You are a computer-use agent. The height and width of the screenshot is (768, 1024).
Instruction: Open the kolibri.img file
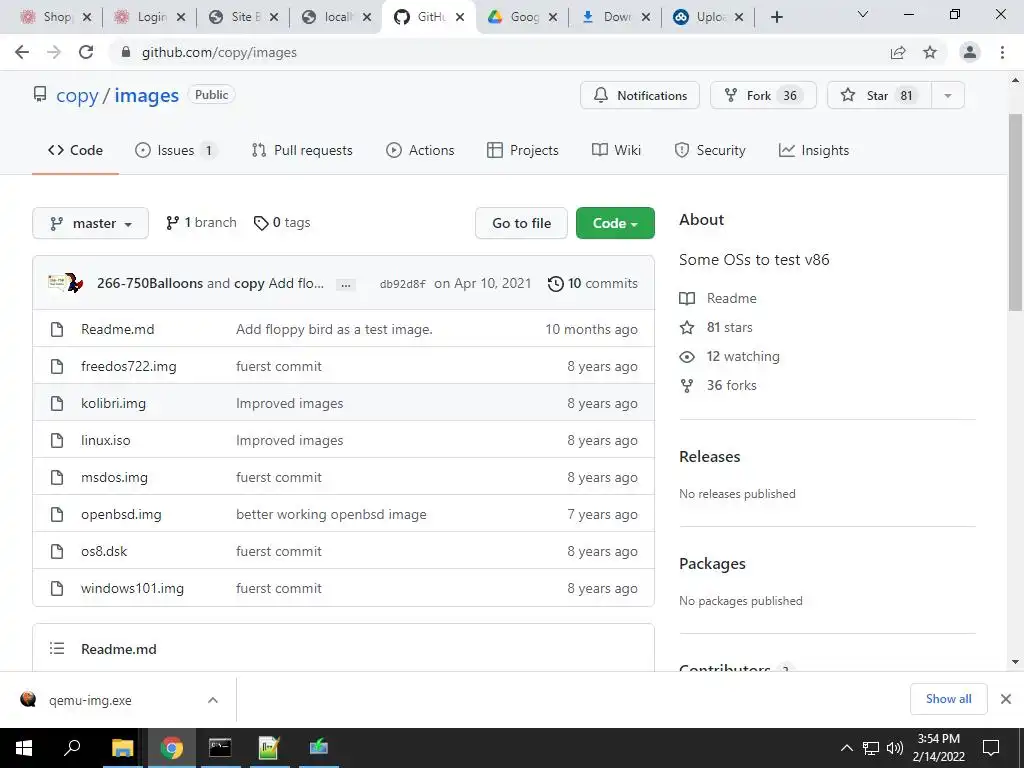tap(114, 404)
